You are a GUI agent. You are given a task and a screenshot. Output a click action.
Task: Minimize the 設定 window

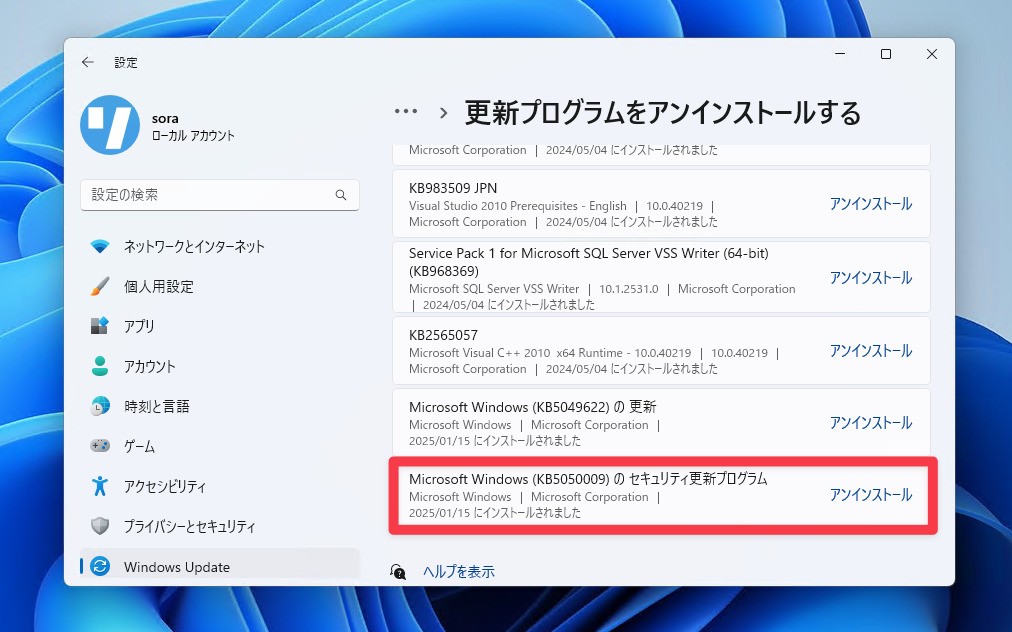pos(840,54)
